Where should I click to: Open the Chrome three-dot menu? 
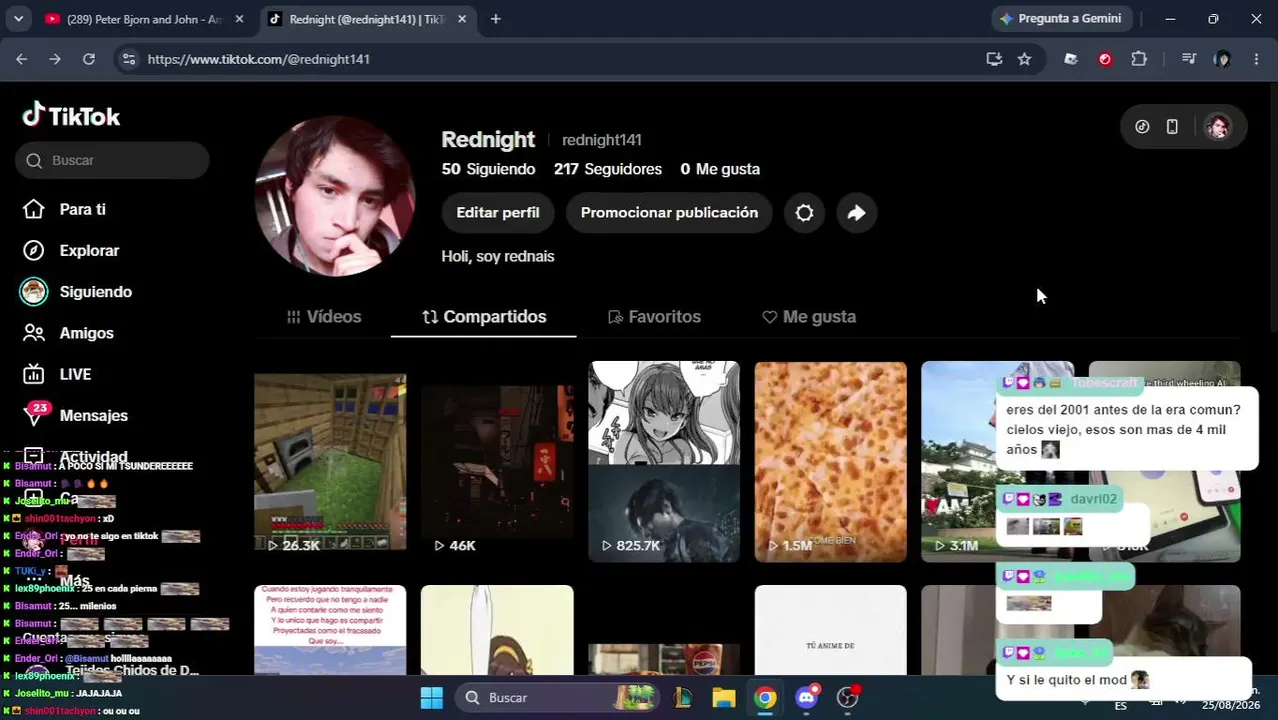click(1256, 59)
